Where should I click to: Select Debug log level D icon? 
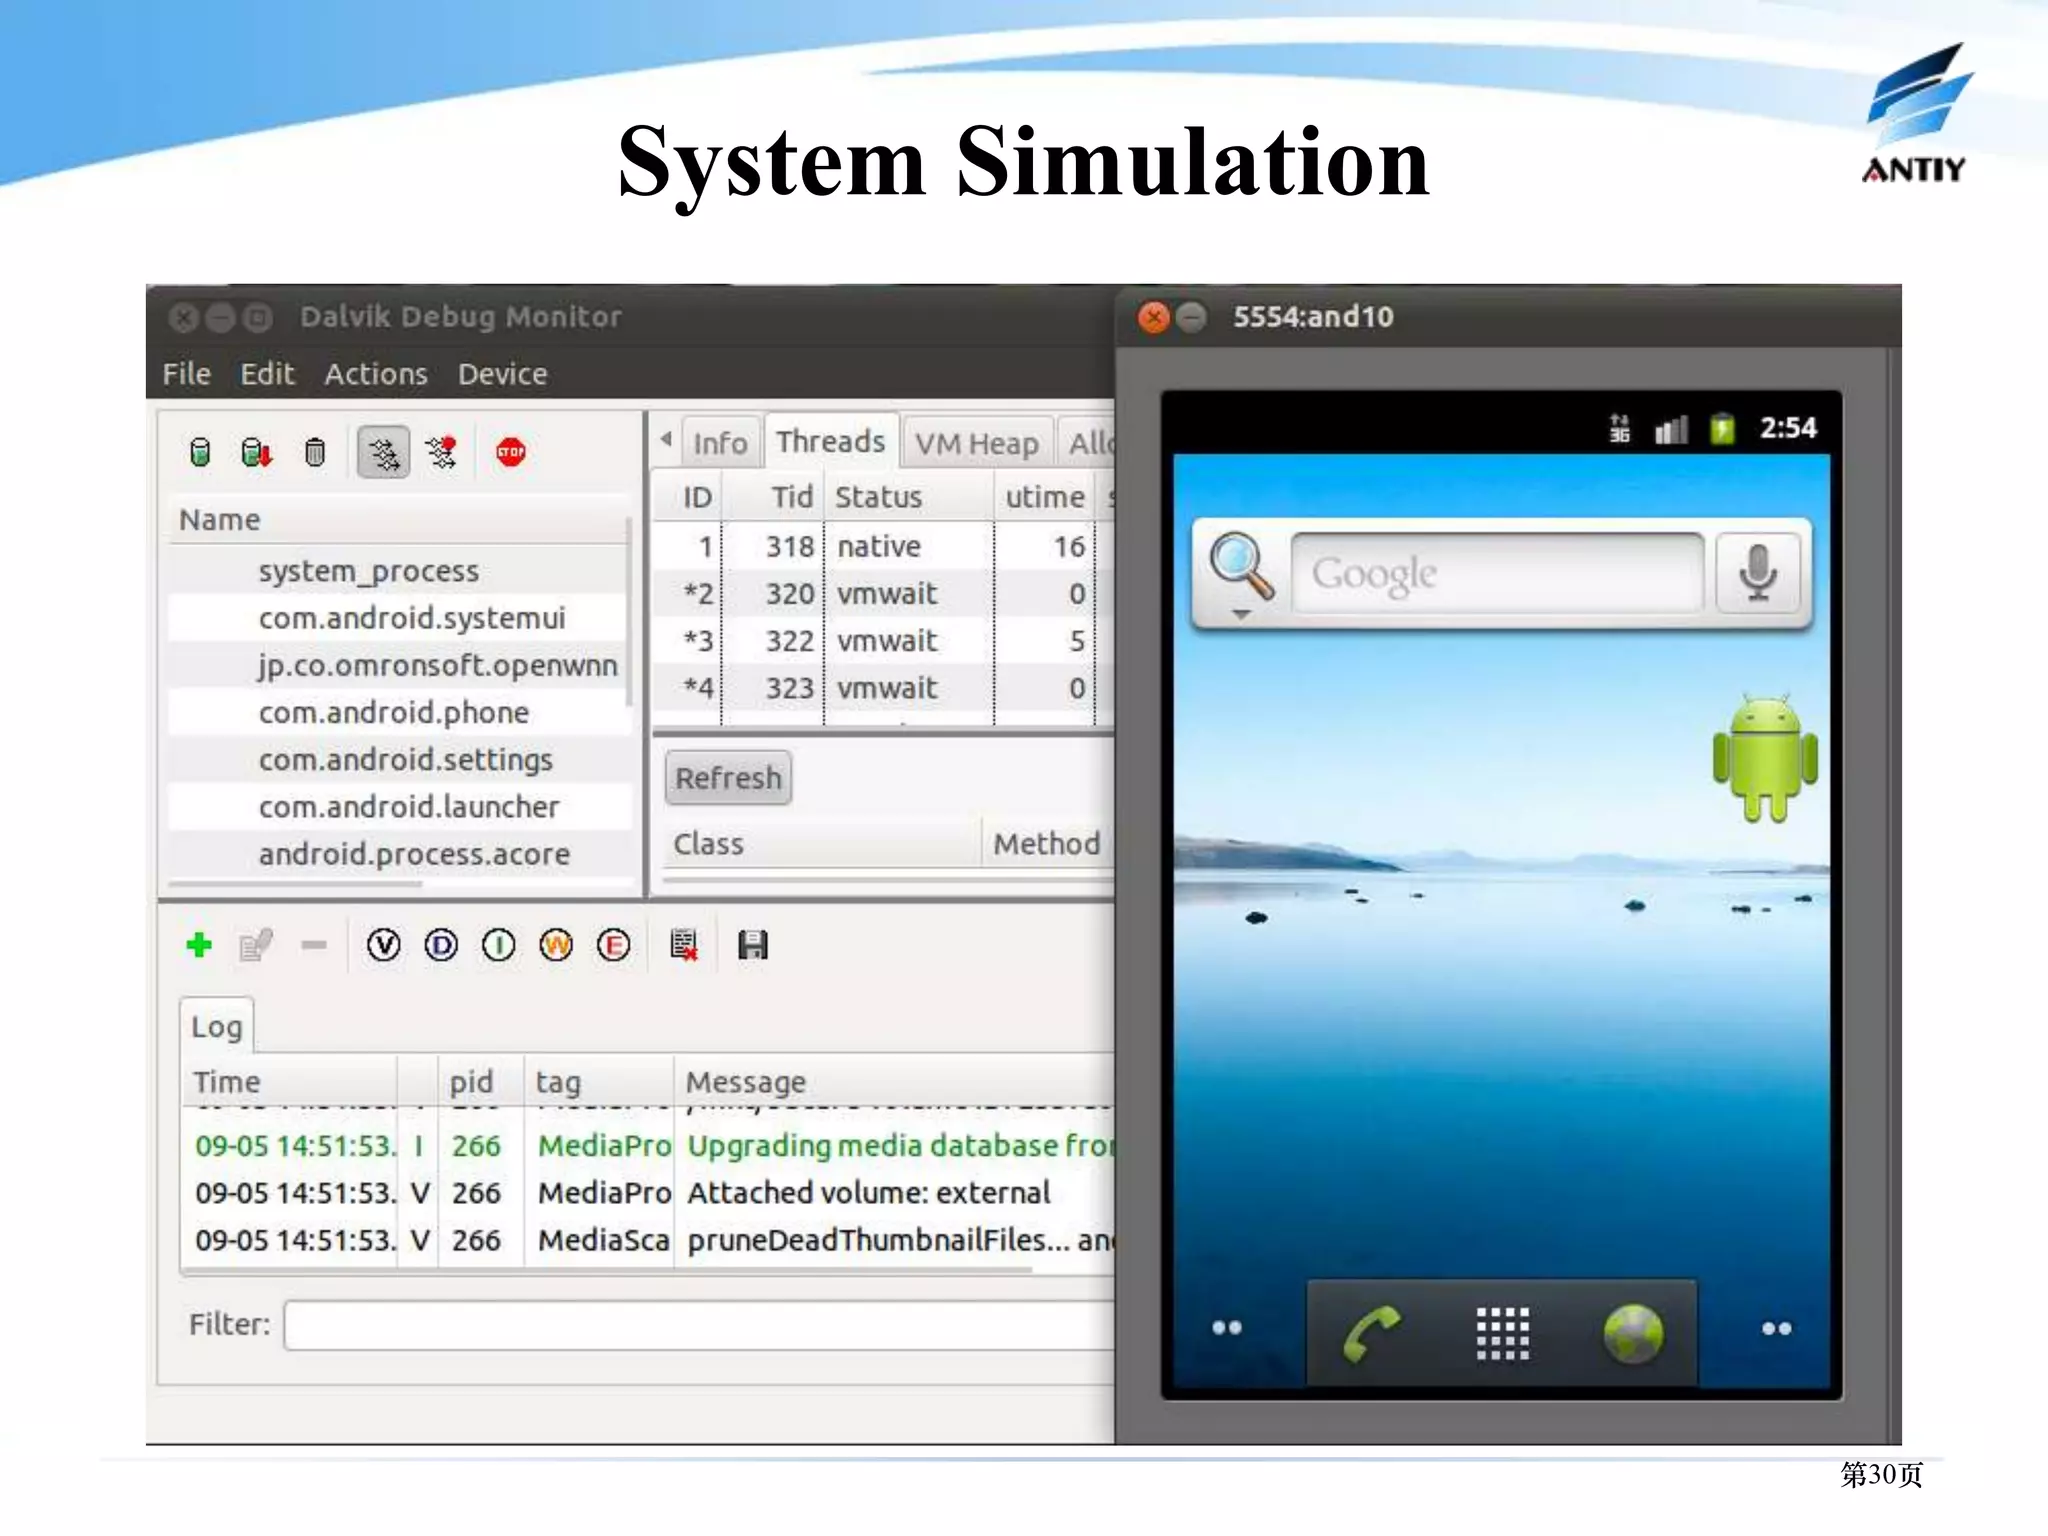441,945
